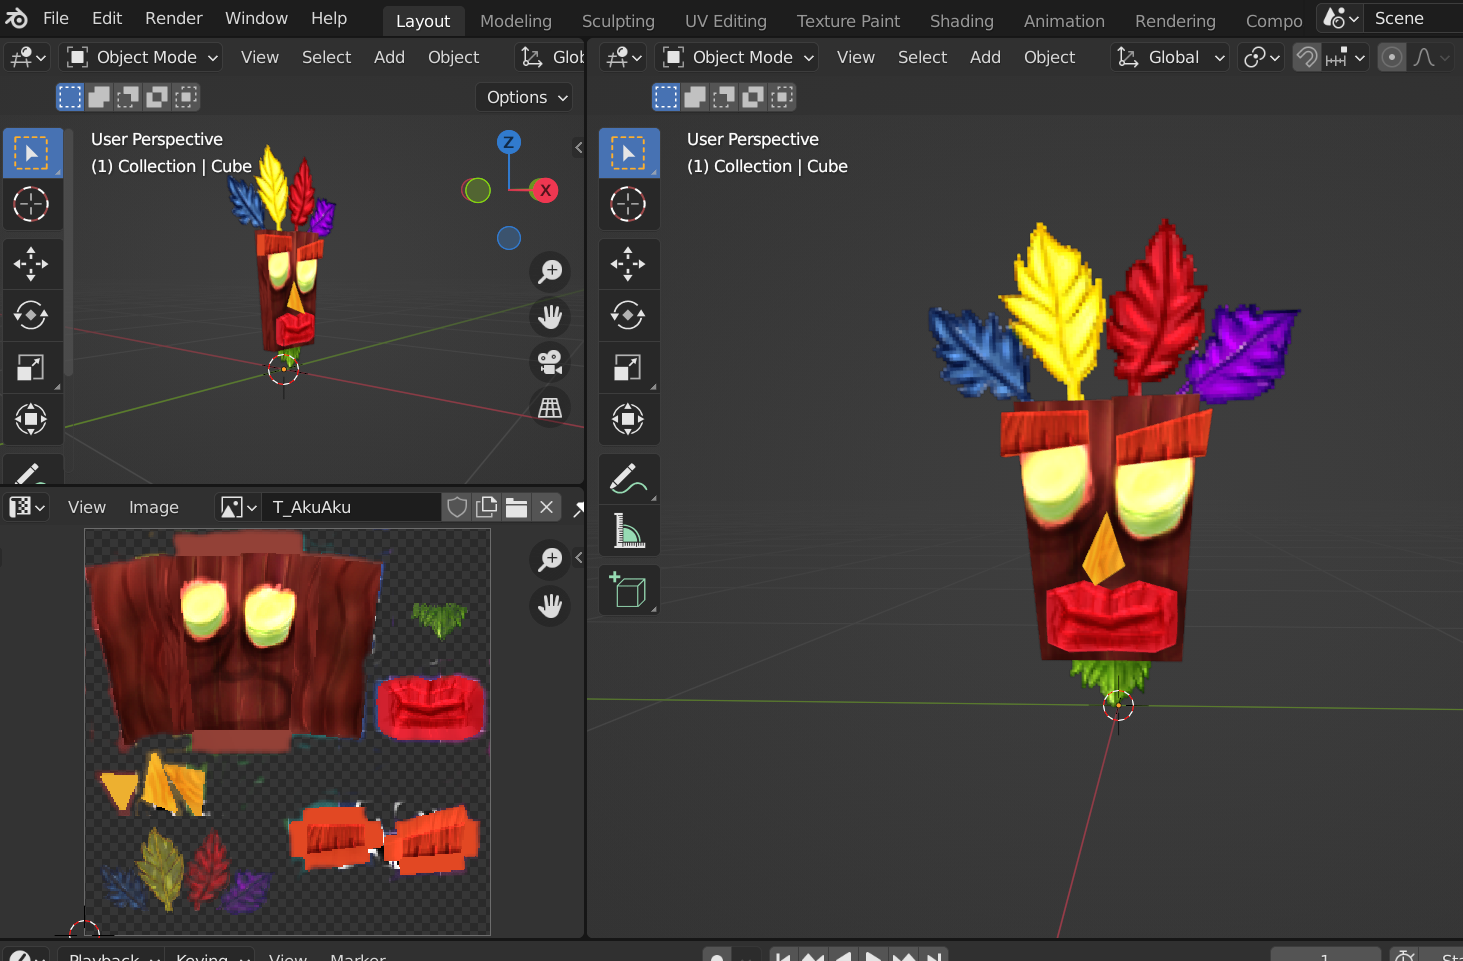This screenshot has width=1463, height=961.
Task: Open View menu in image editor
Action: [87, 507]
